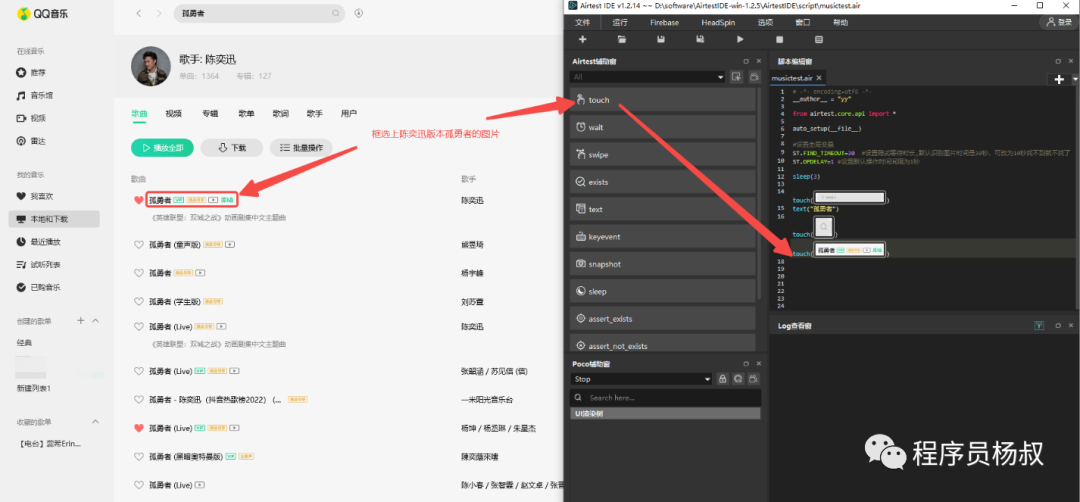Open the All filter dropdown in Airtest assistant
The height and width of the screenshot is (502, 1080).
(x=647, y=77)
